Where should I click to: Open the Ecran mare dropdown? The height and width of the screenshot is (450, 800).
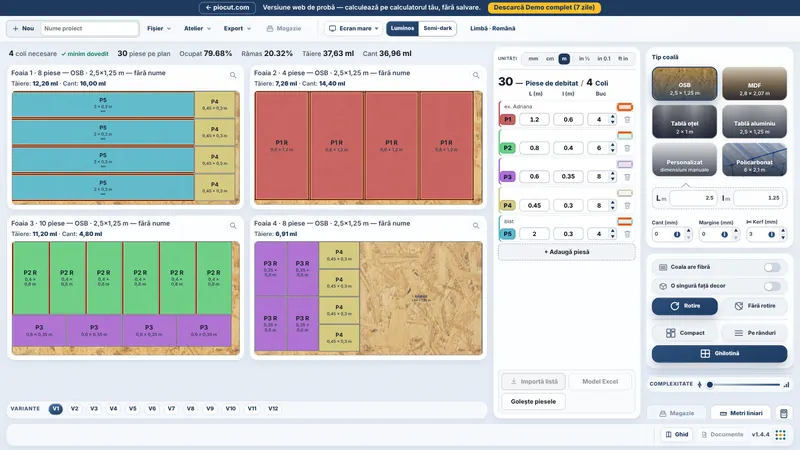(354, 29)
